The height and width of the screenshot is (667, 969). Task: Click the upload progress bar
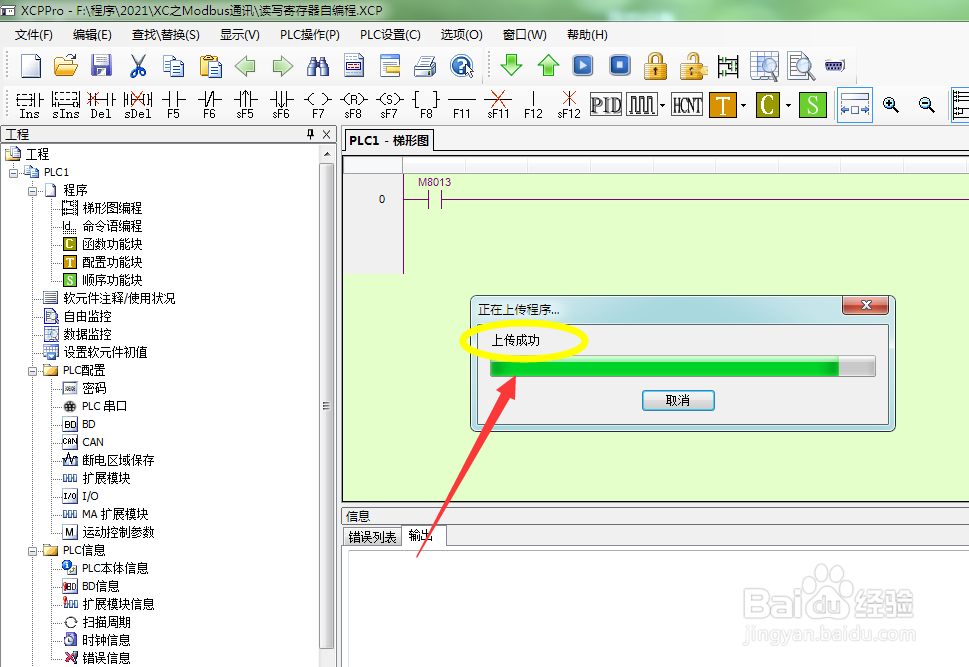pyautogui.click(x=682, y=366)
